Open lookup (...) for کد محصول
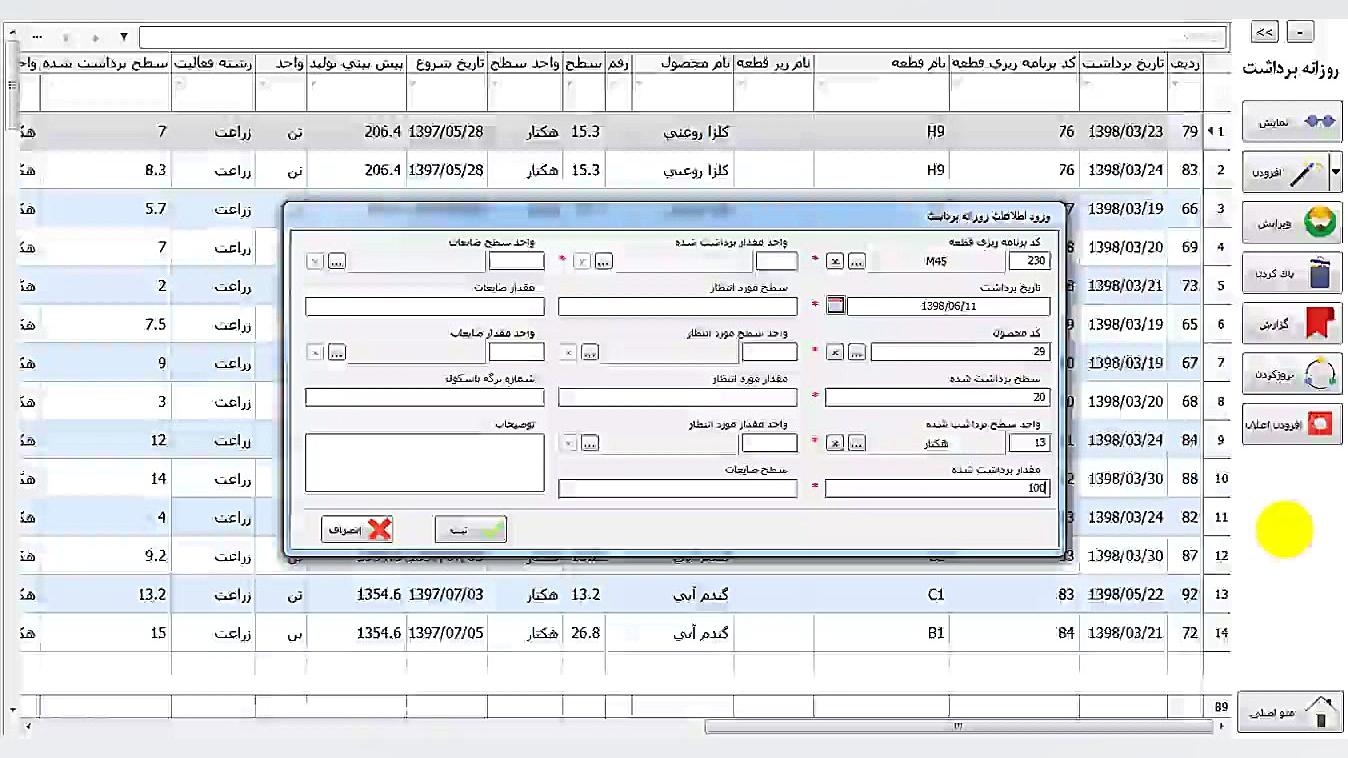This screenshot has height=758, width=1348. [x=857, y=352]
